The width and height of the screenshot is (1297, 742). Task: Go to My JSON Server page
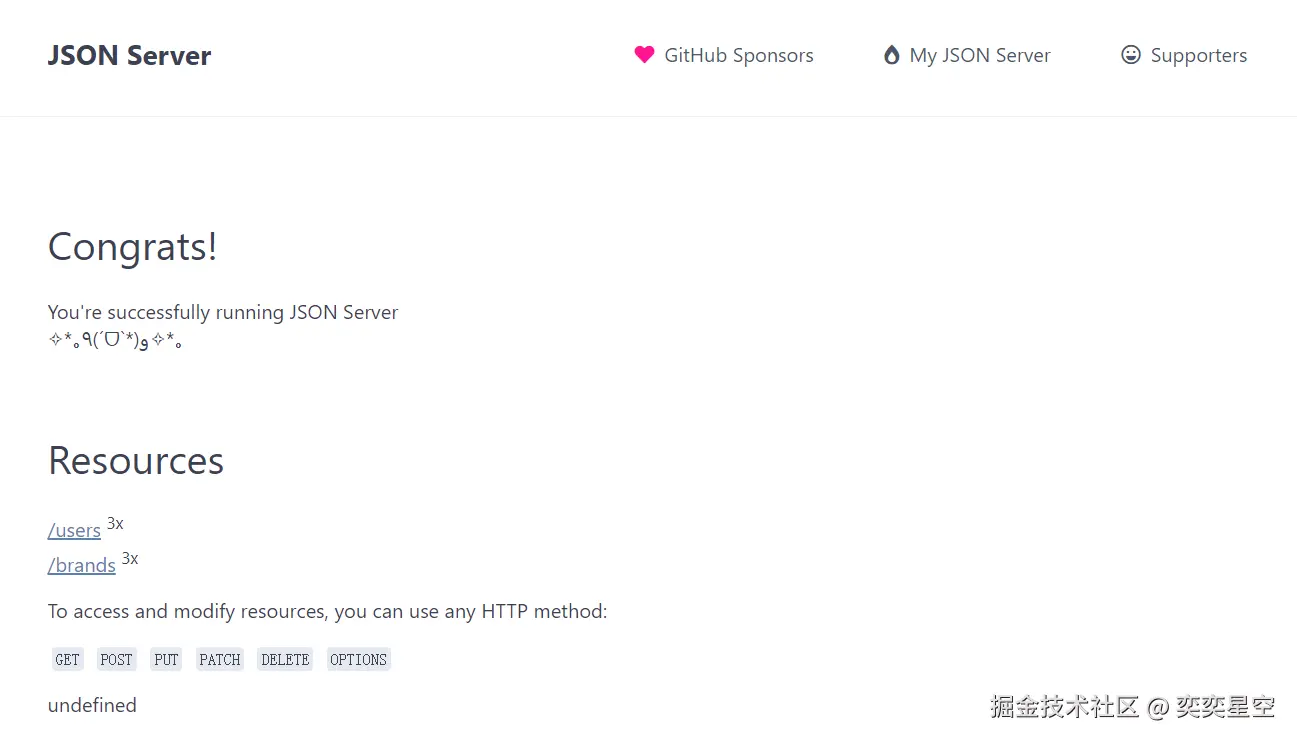coord(979,56)
